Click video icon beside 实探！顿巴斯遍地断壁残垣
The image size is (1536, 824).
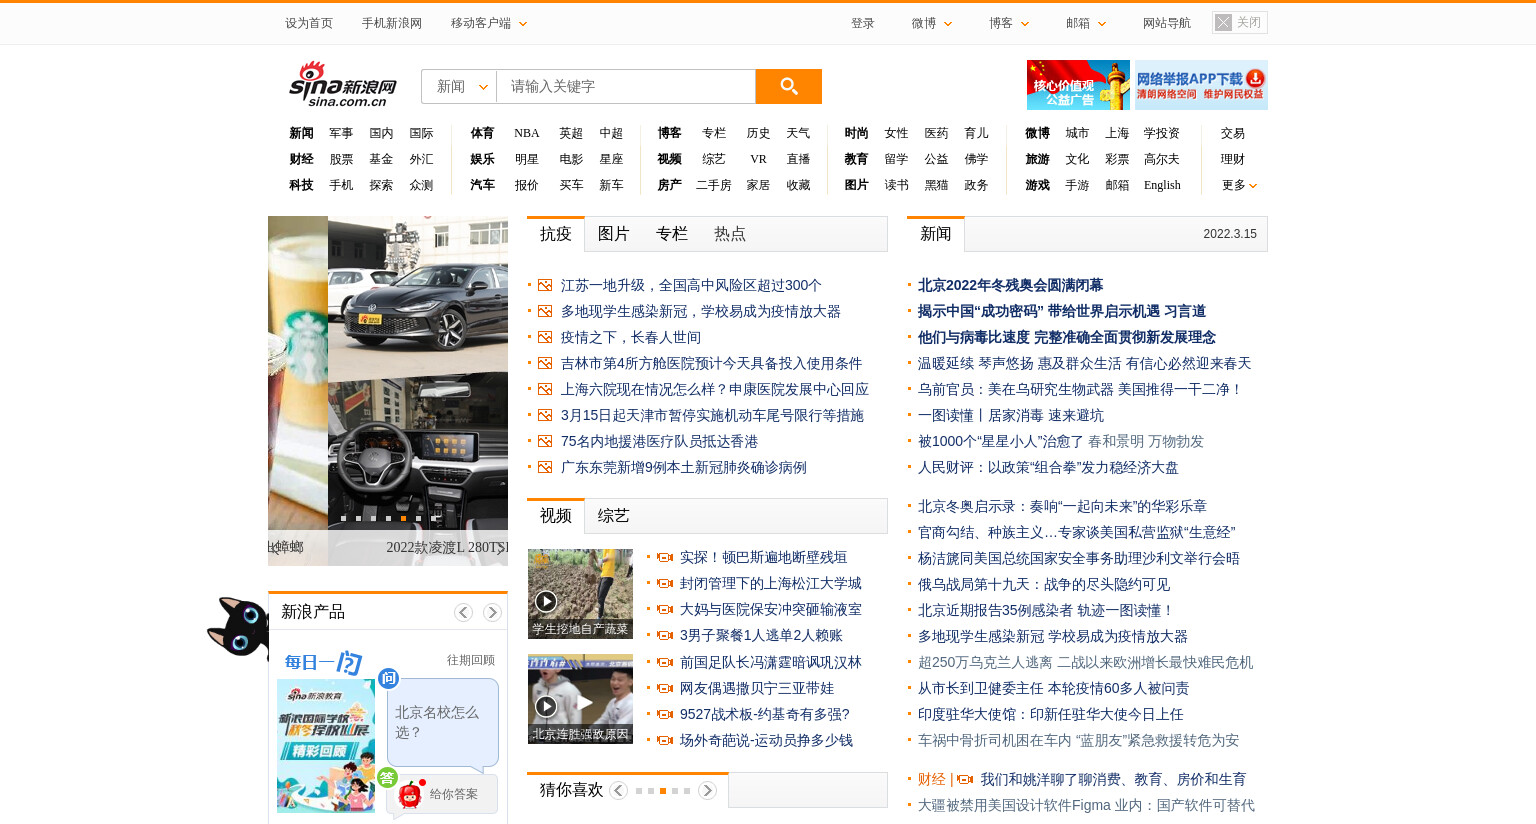[x=665, y=557]
